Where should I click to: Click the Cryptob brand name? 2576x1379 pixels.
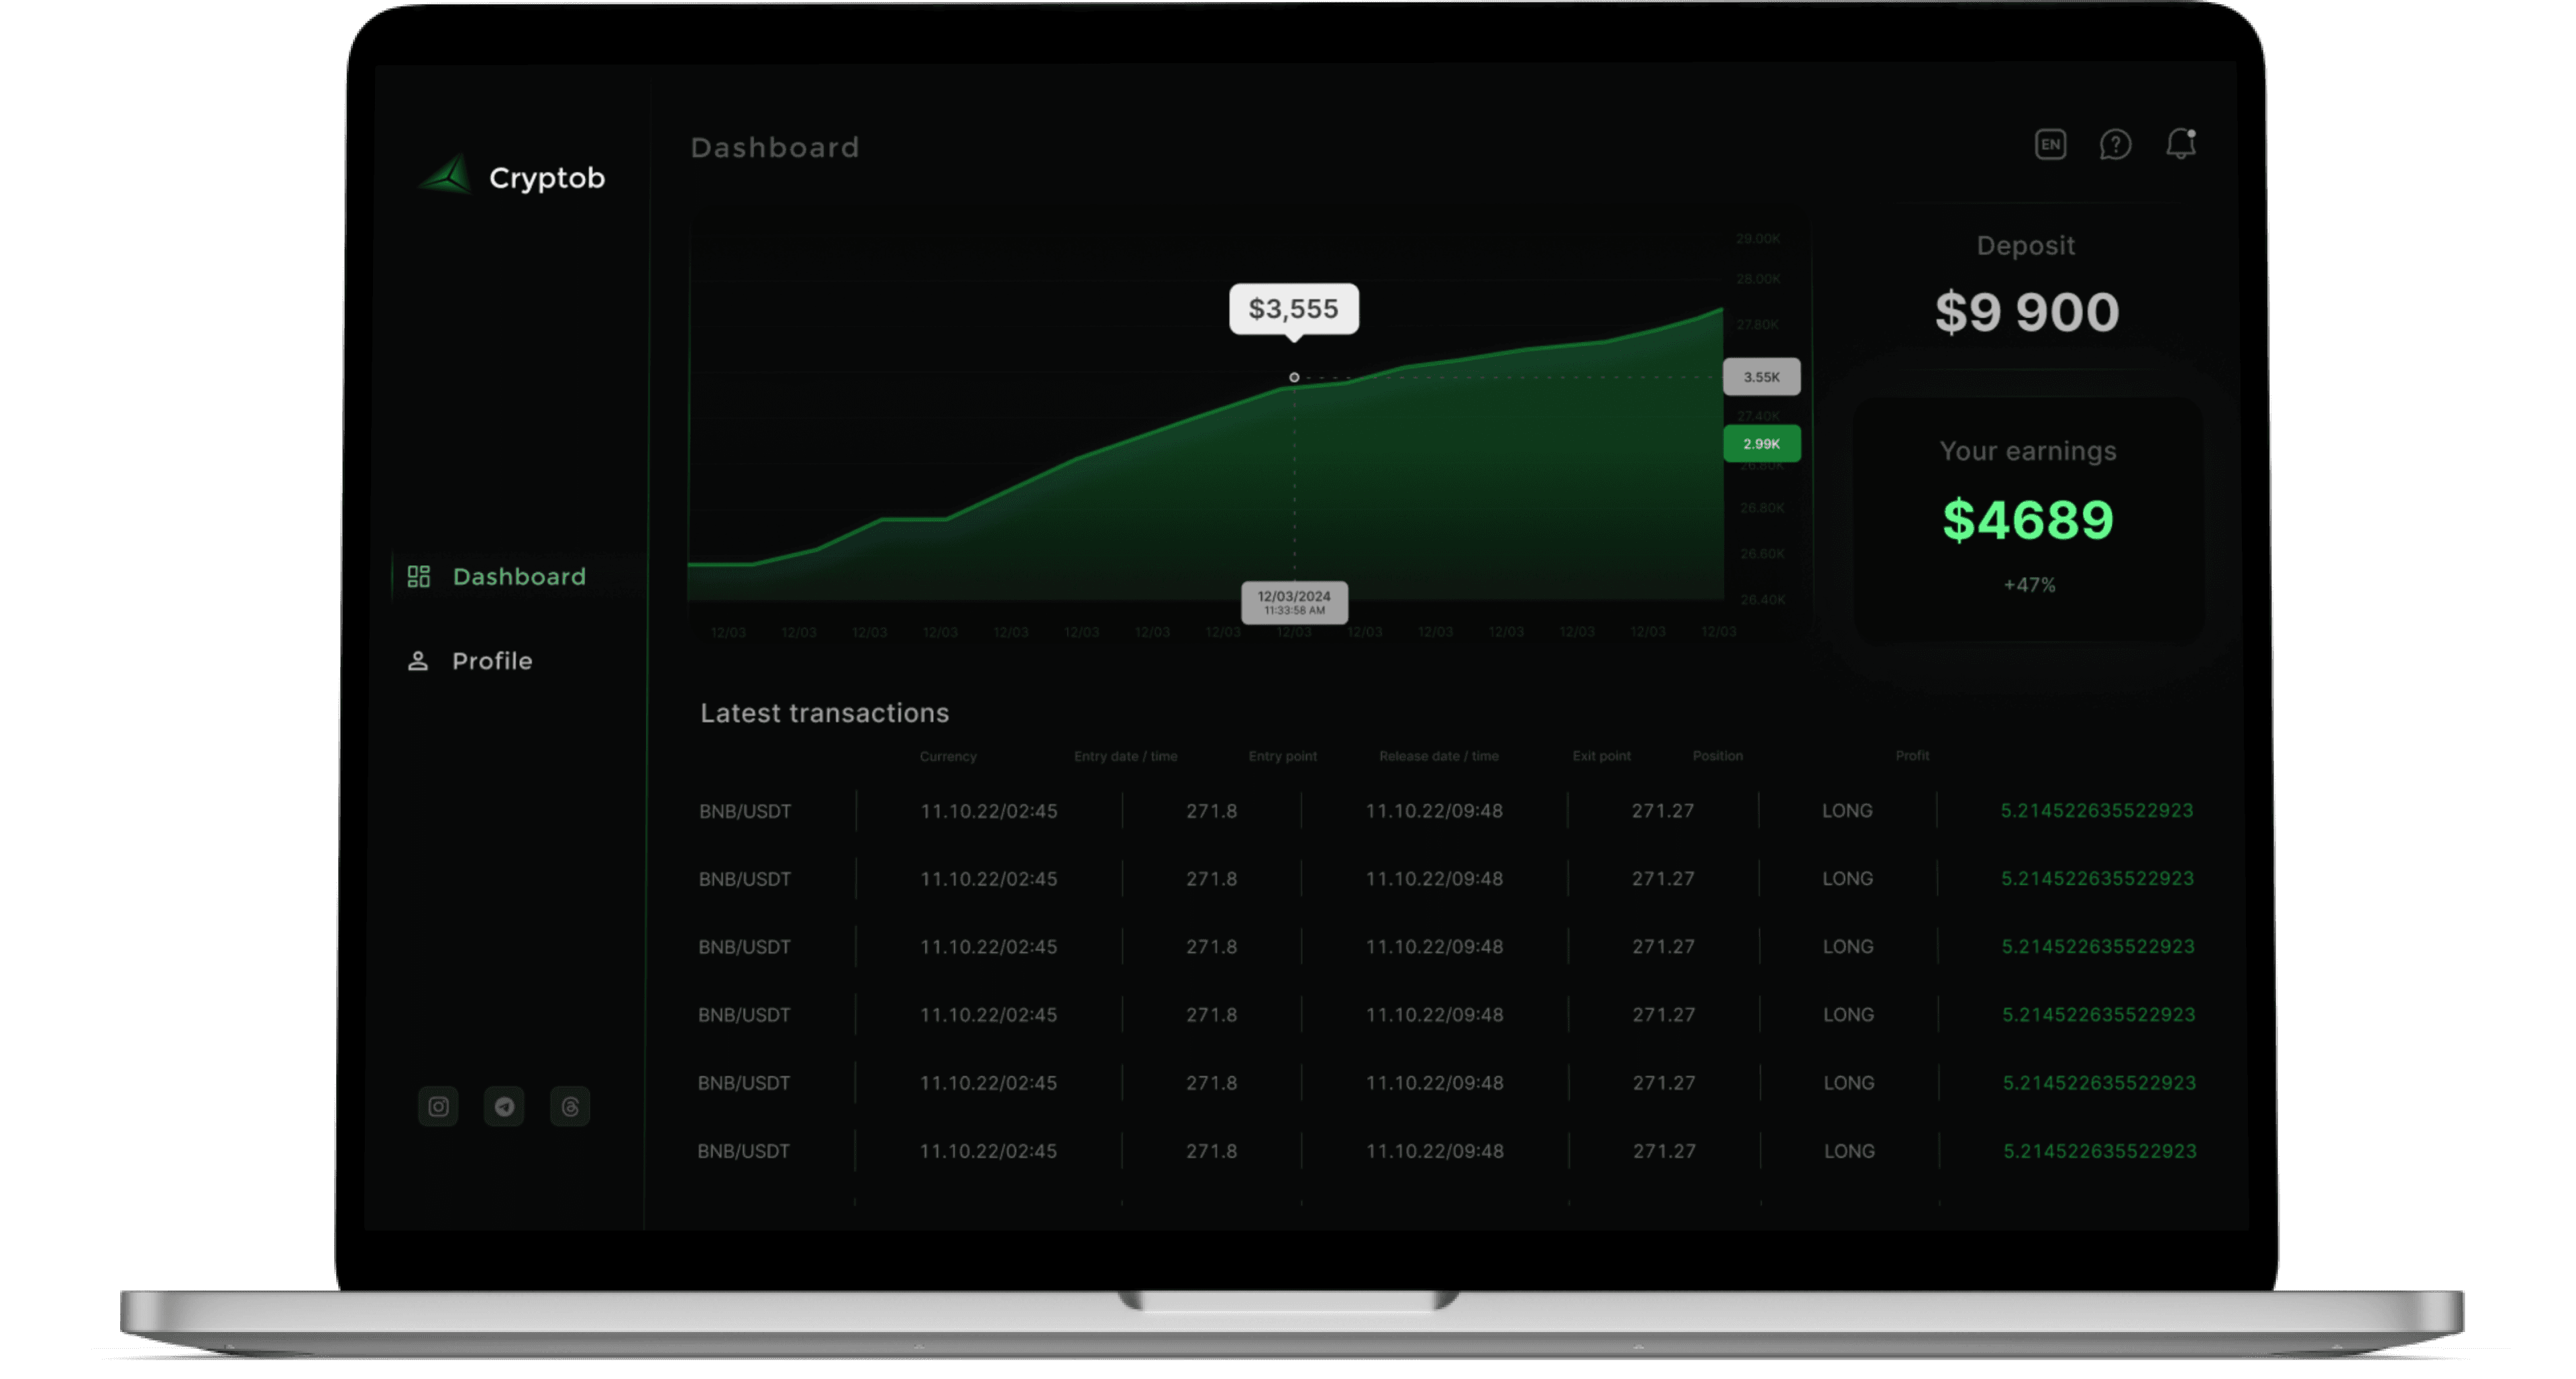pyautogui.click(x=547, y=177)
